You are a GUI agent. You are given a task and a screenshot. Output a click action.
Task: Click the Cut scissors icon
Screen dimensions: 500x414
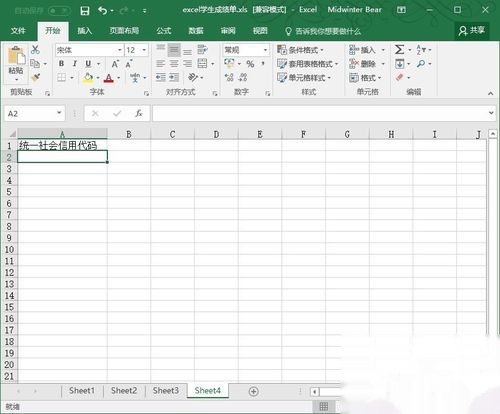click(35, 50)
